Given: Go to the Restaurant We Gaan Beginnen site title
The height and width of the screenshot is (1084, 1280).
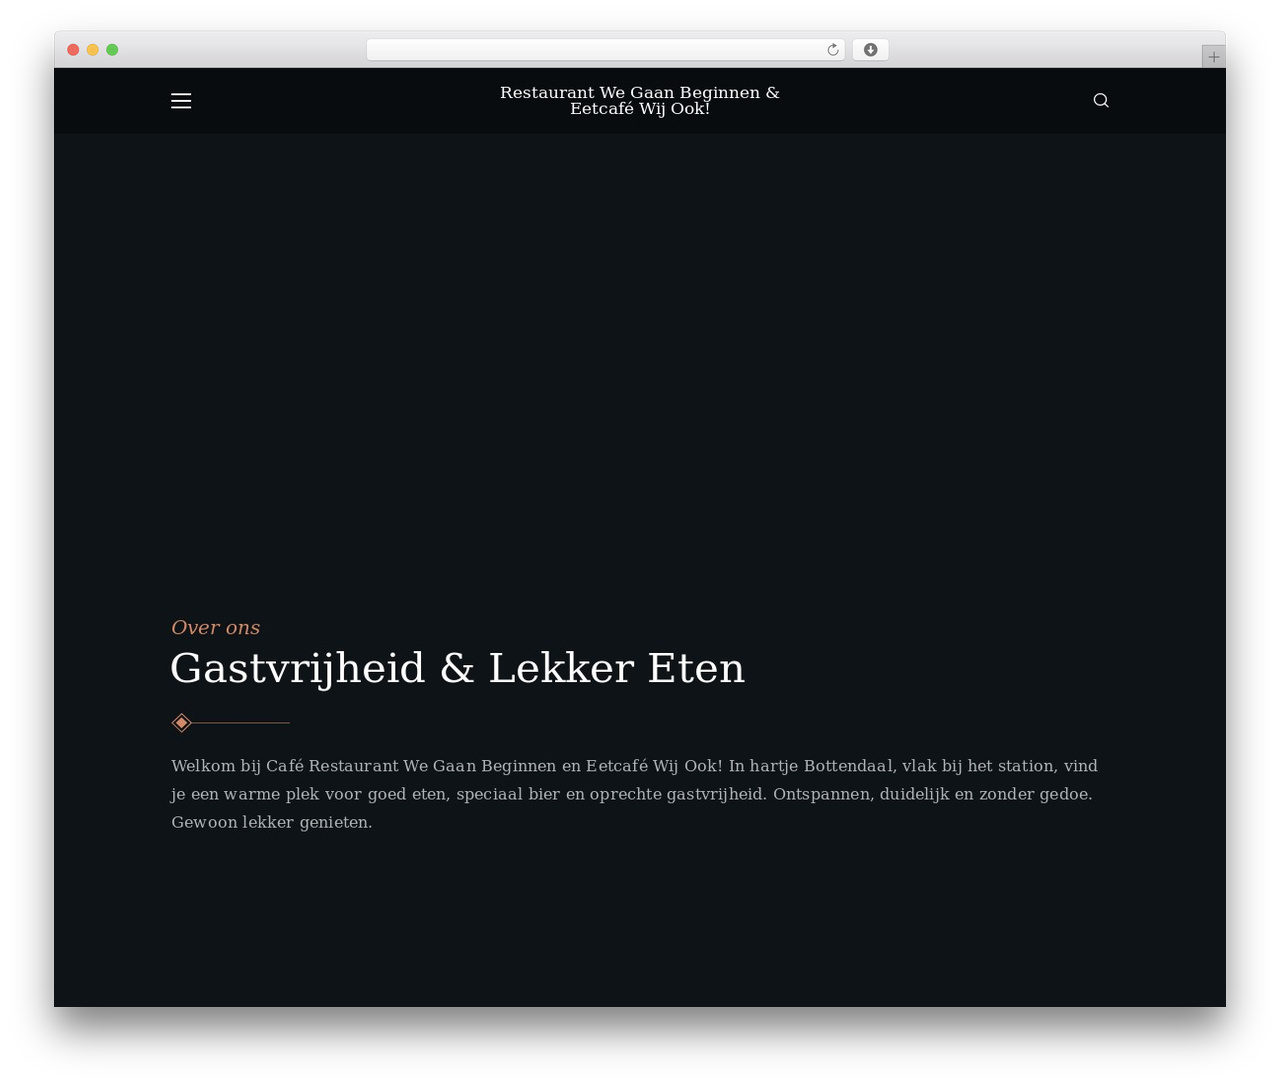Looking at the screenshot, I should (640, 100).
